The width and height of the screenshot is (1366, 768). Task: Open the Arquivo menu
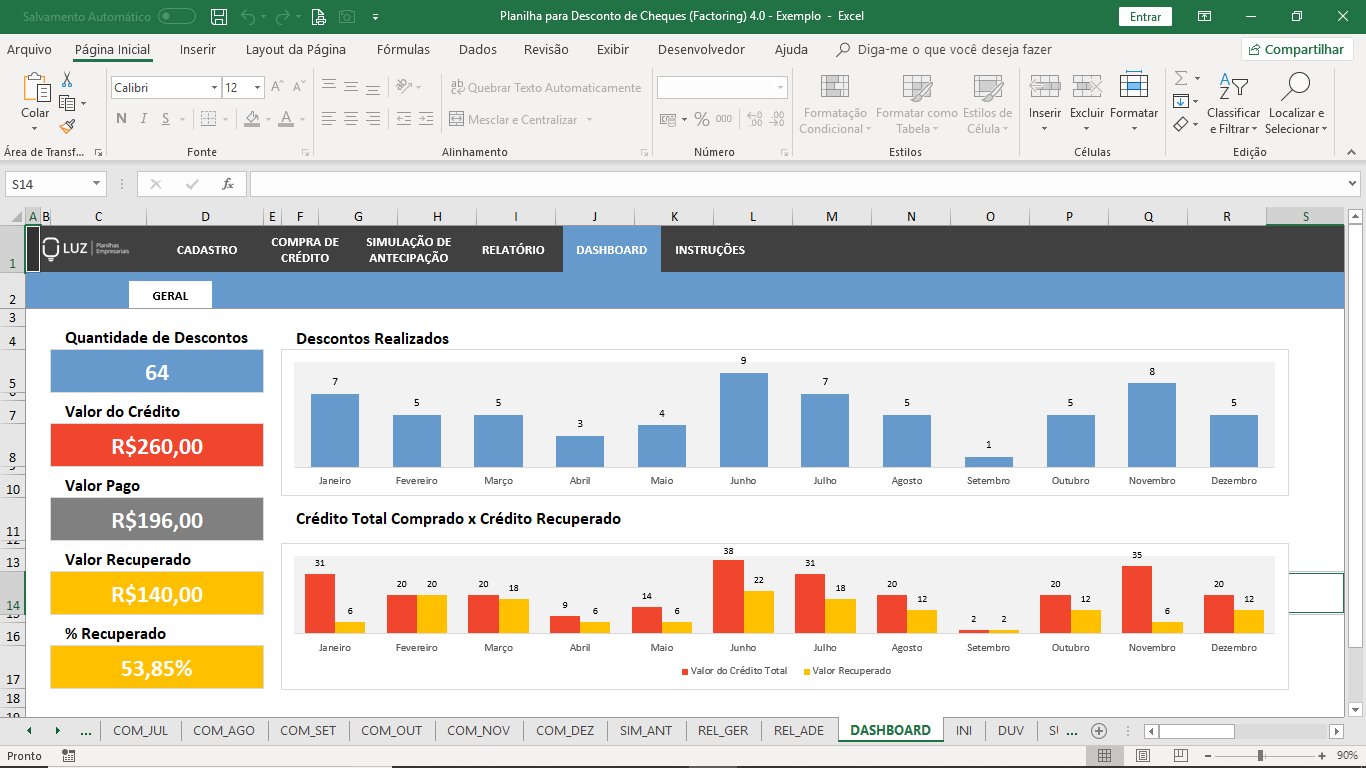[29, 49]
